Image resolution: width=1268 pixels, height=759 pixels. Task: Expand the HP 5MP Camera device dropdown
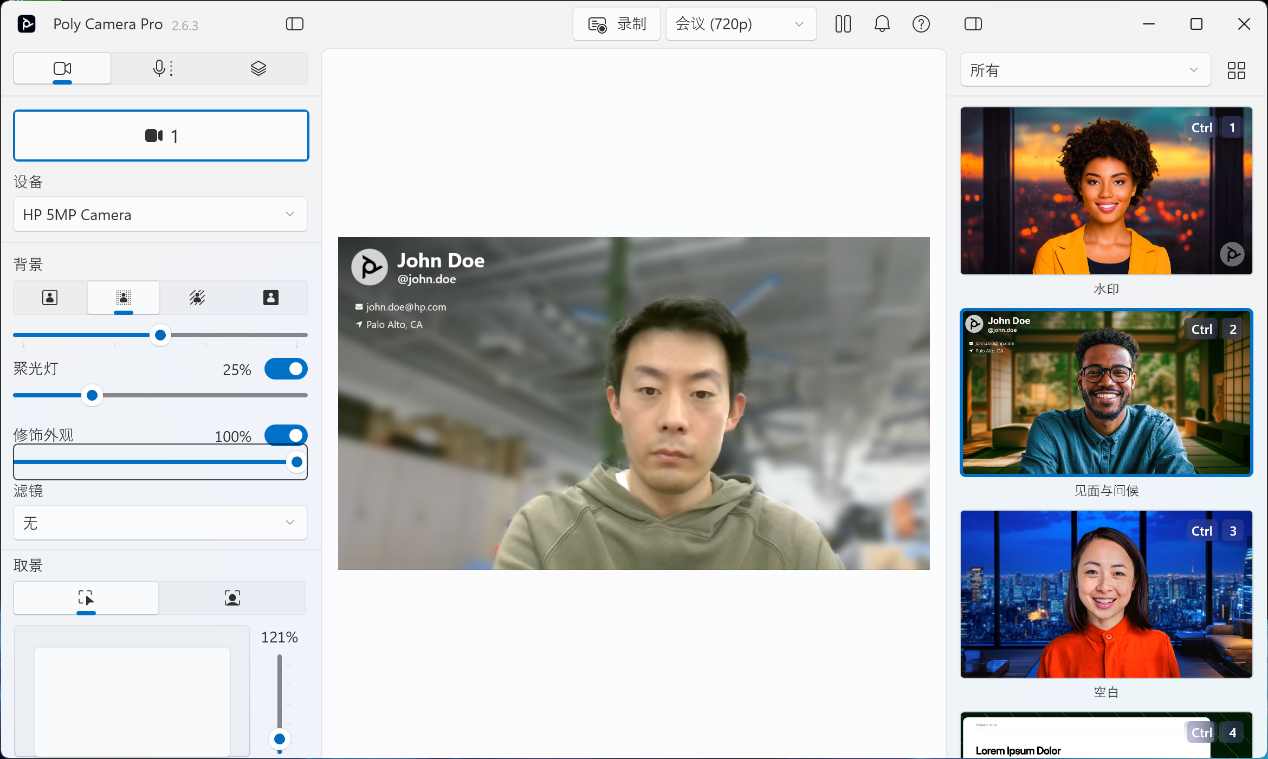tap(160, 214)
